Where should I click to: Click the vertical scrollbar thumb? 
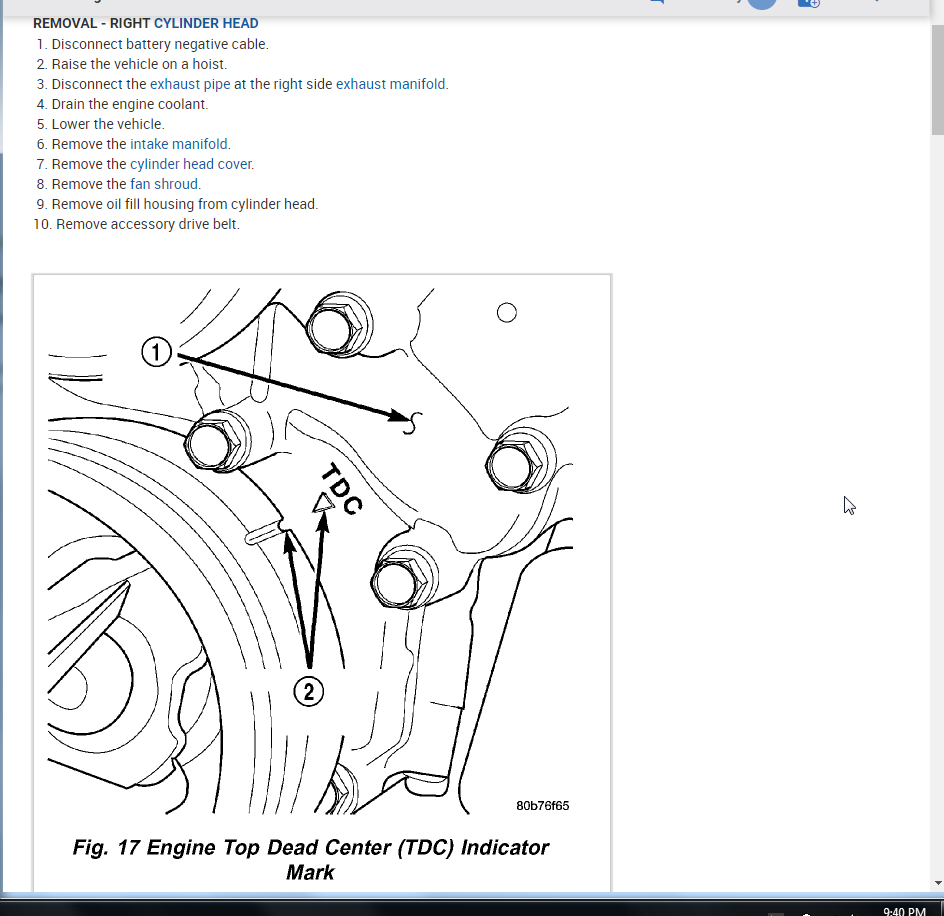[x=937, y=78]
